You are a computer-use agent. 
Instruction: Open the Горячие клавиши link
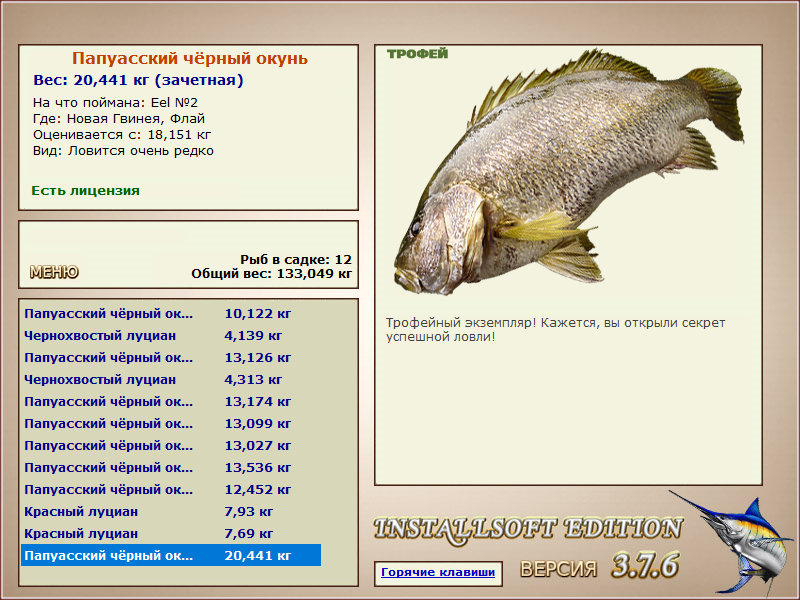[438, 572]
